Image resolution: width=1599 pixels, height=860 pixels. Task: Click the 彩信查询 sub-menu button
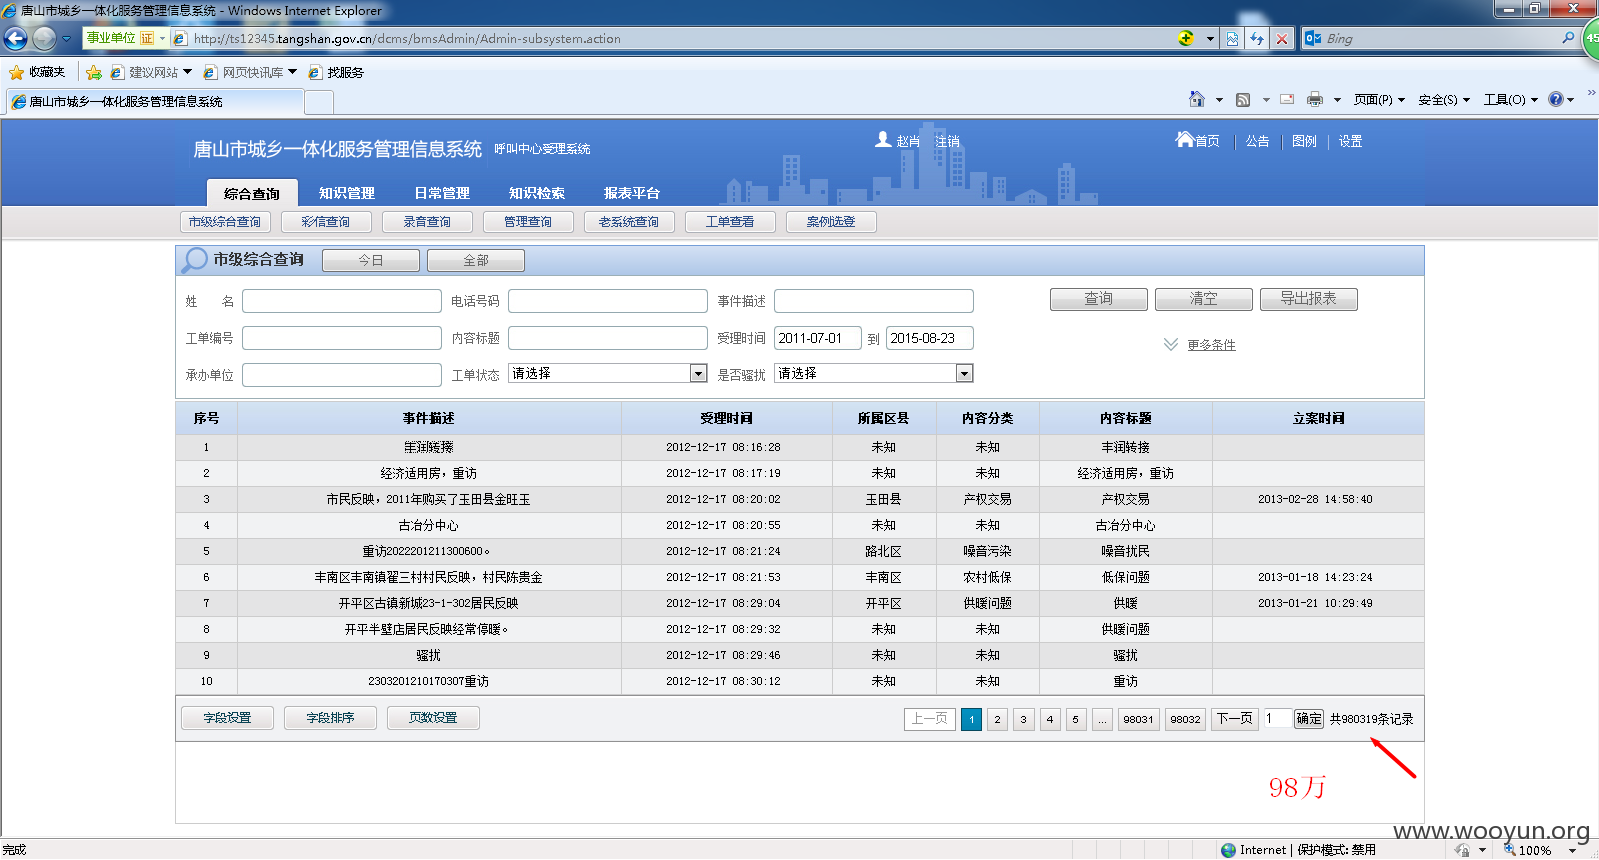point(326,222)
